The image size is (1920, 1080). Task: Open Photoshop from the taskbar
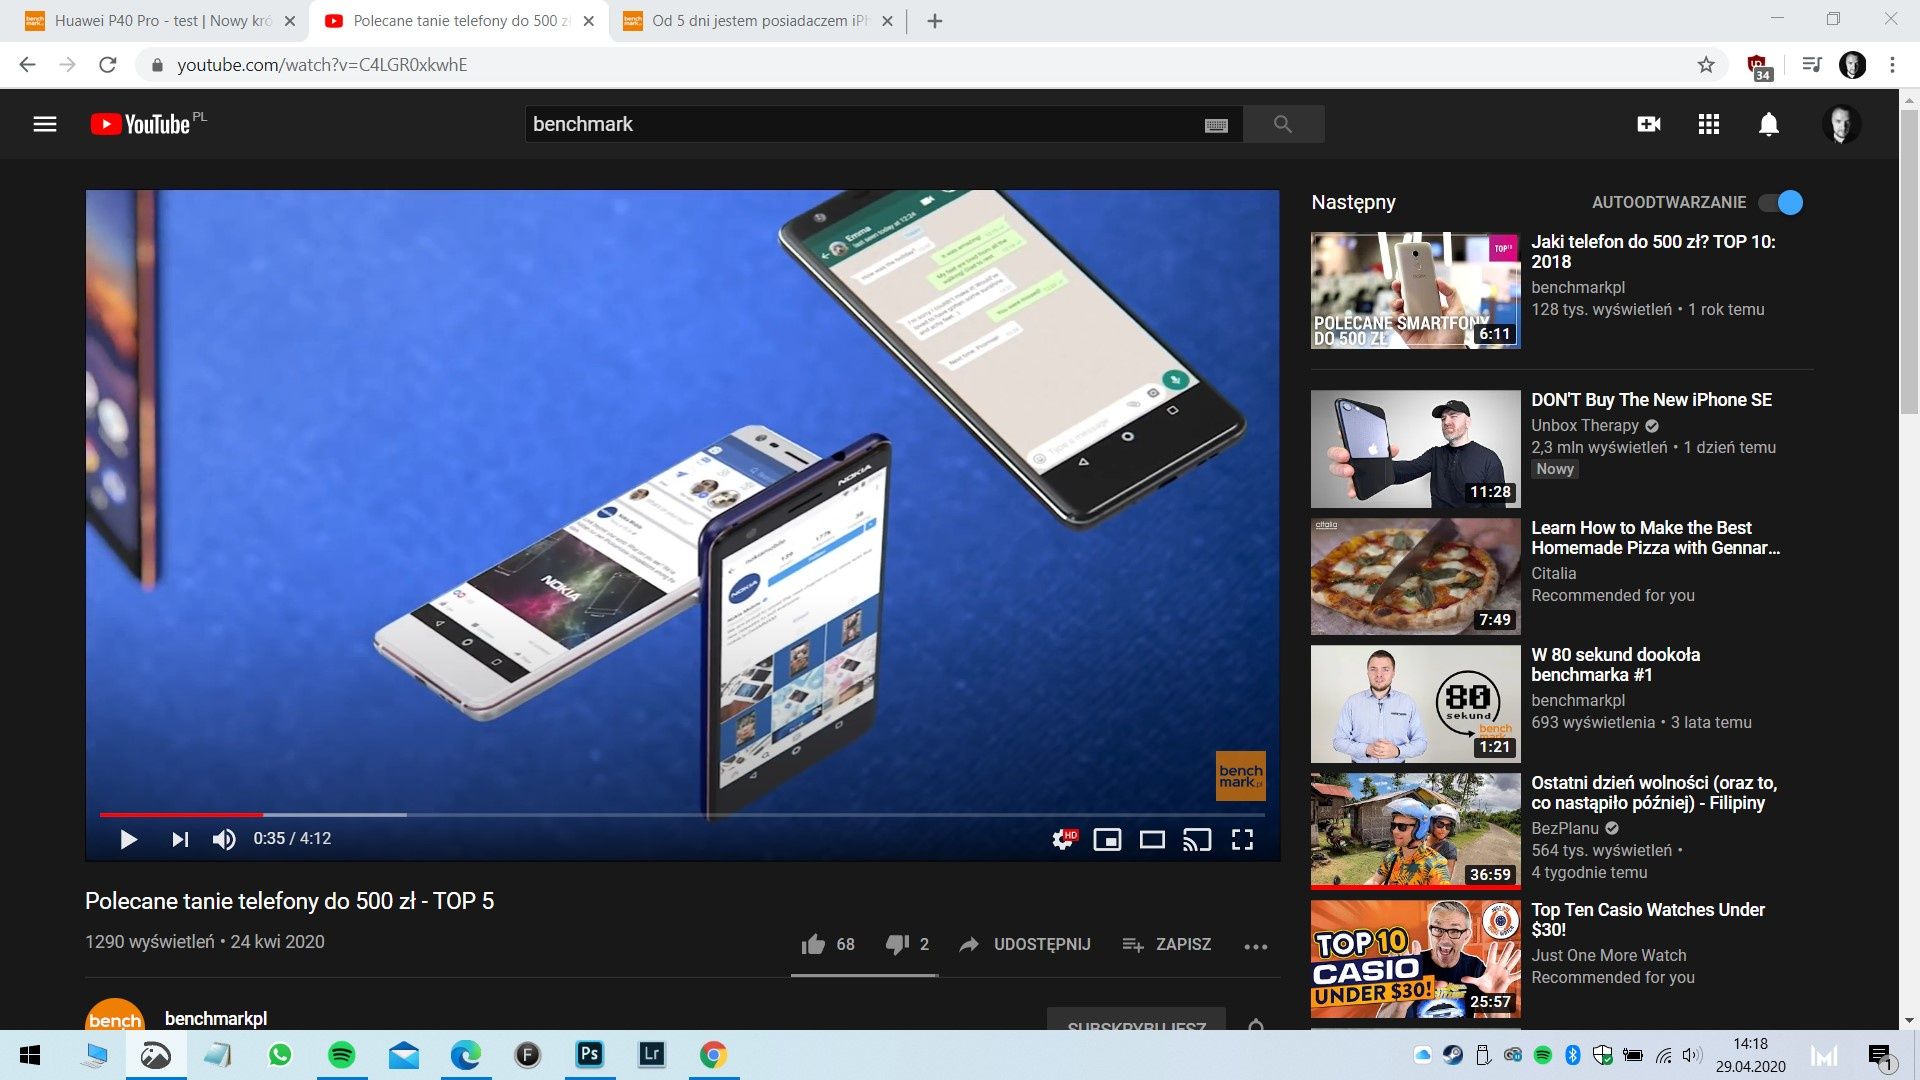(590, 1055)
